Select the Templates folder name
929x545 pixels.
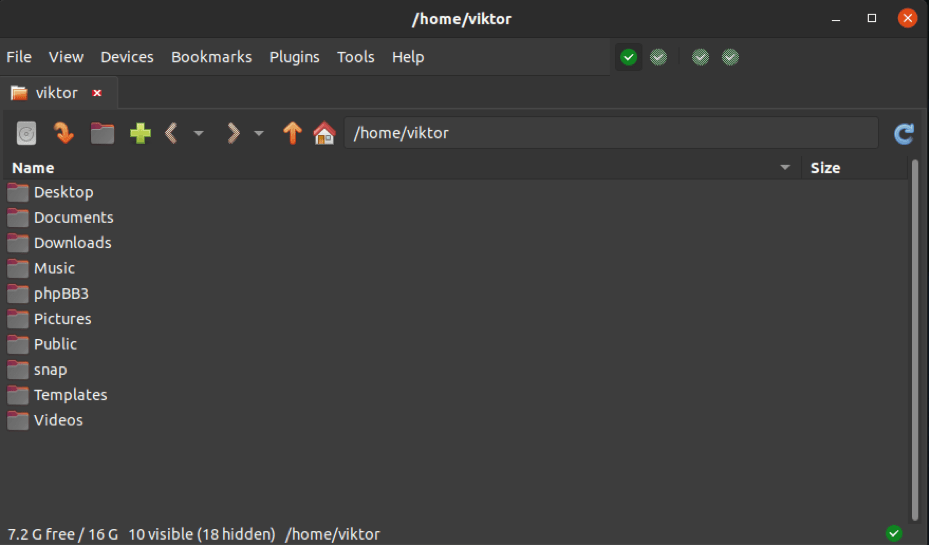(x=70, y=395)
